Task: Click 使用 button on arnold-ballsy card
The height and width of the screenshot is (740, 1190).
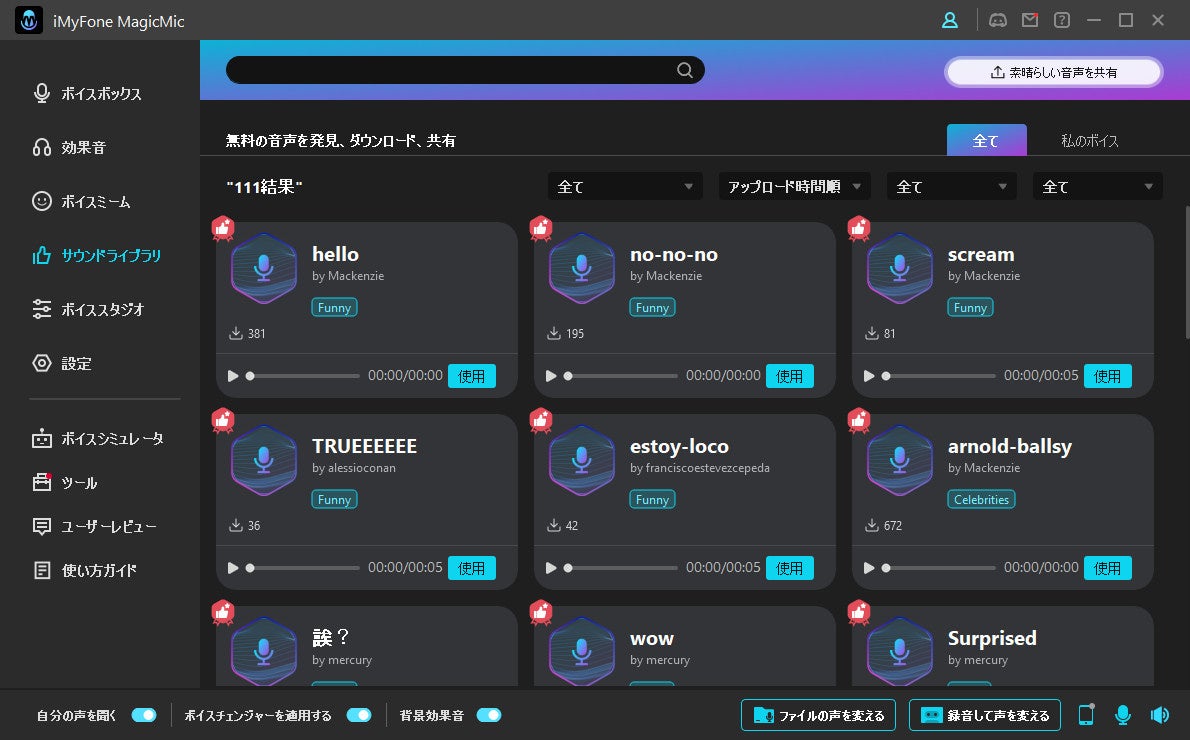Action: 1107,568
